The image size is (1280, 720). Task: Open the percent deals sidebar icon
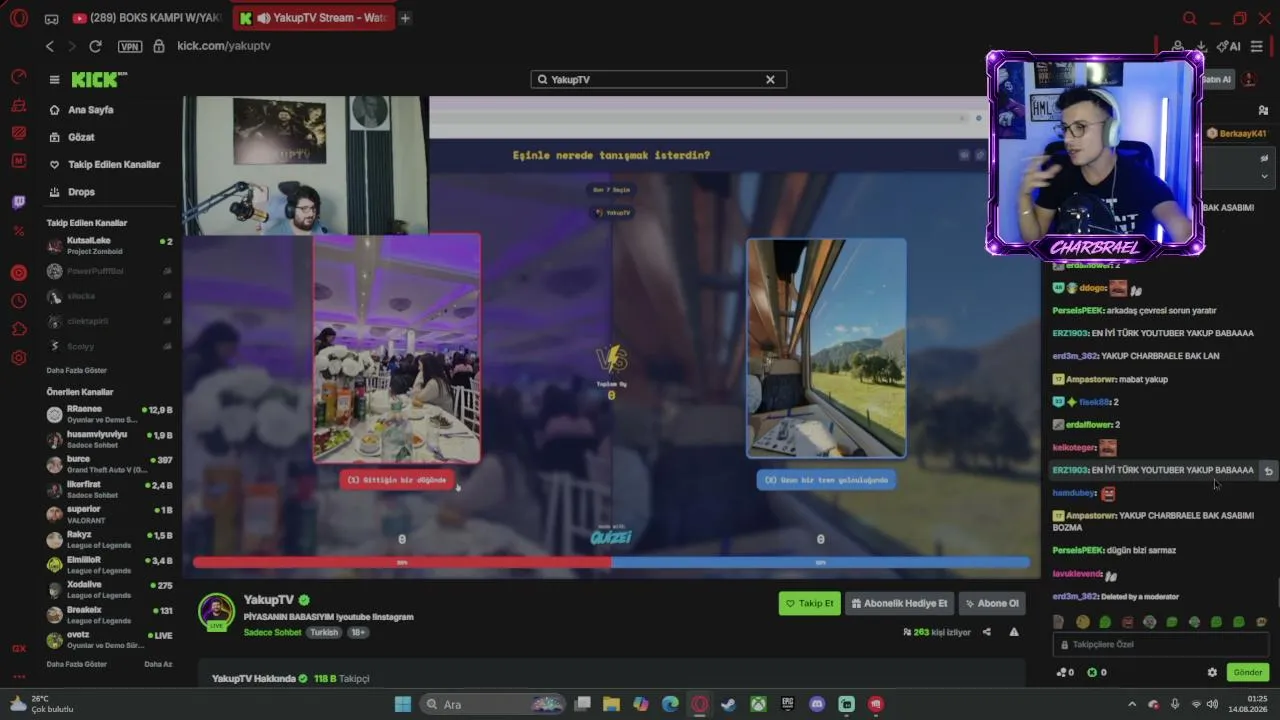click(18, 231)
